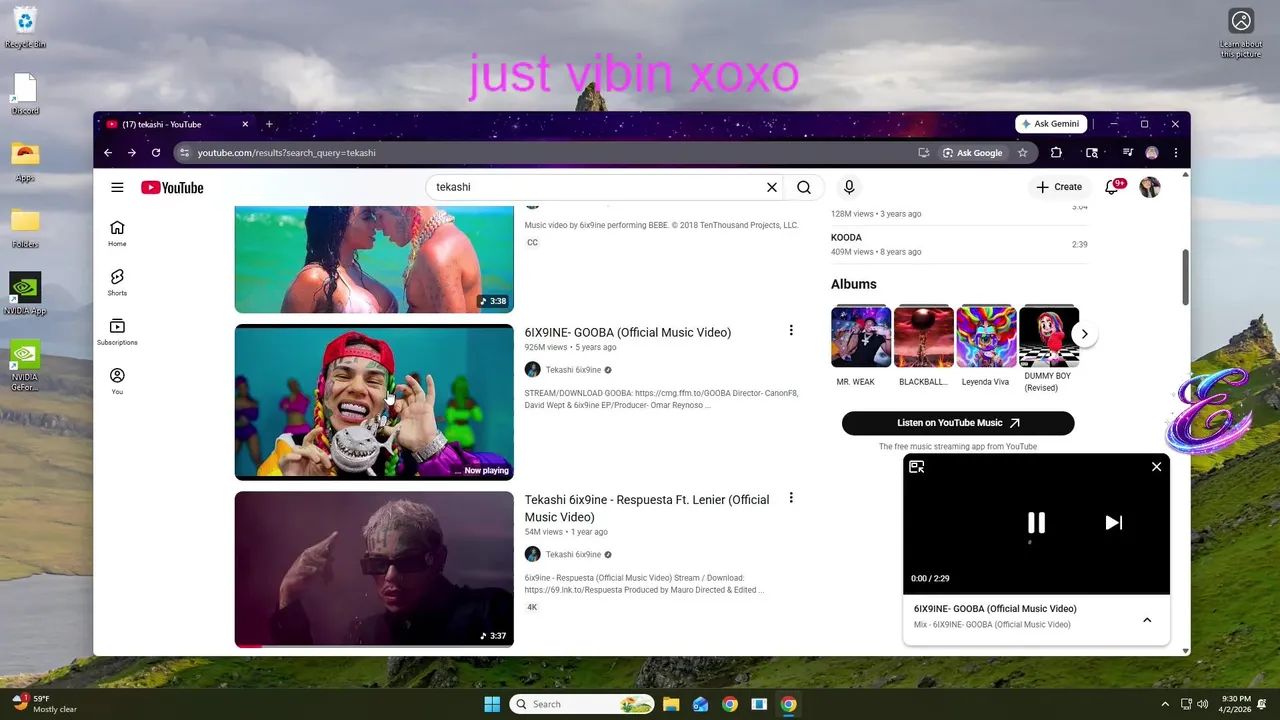Viewport: 1280px width, 720px height.
Task: Open the Chrome extensions puzzle icon
Action: point(1056,153)
